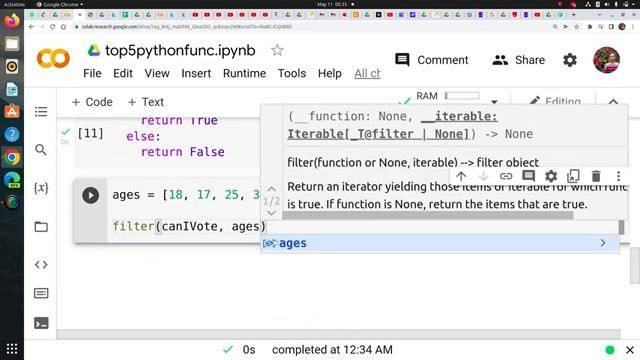Open the table of contents sidebar

click(41, 111)
